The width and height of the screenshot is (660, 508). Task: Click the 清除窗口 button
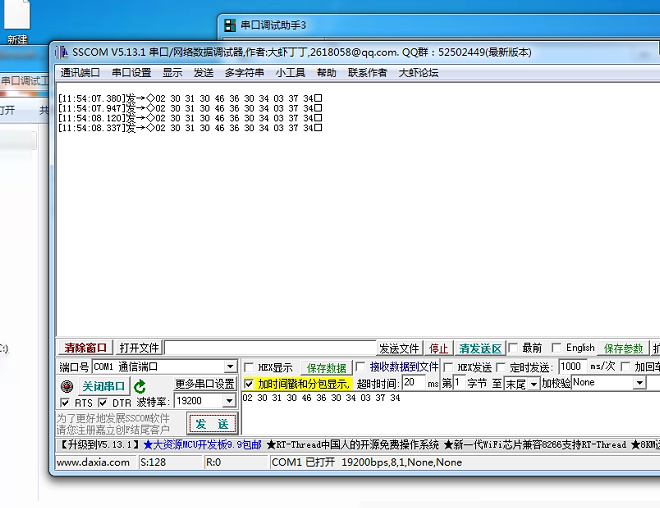[x=85, y=348]
